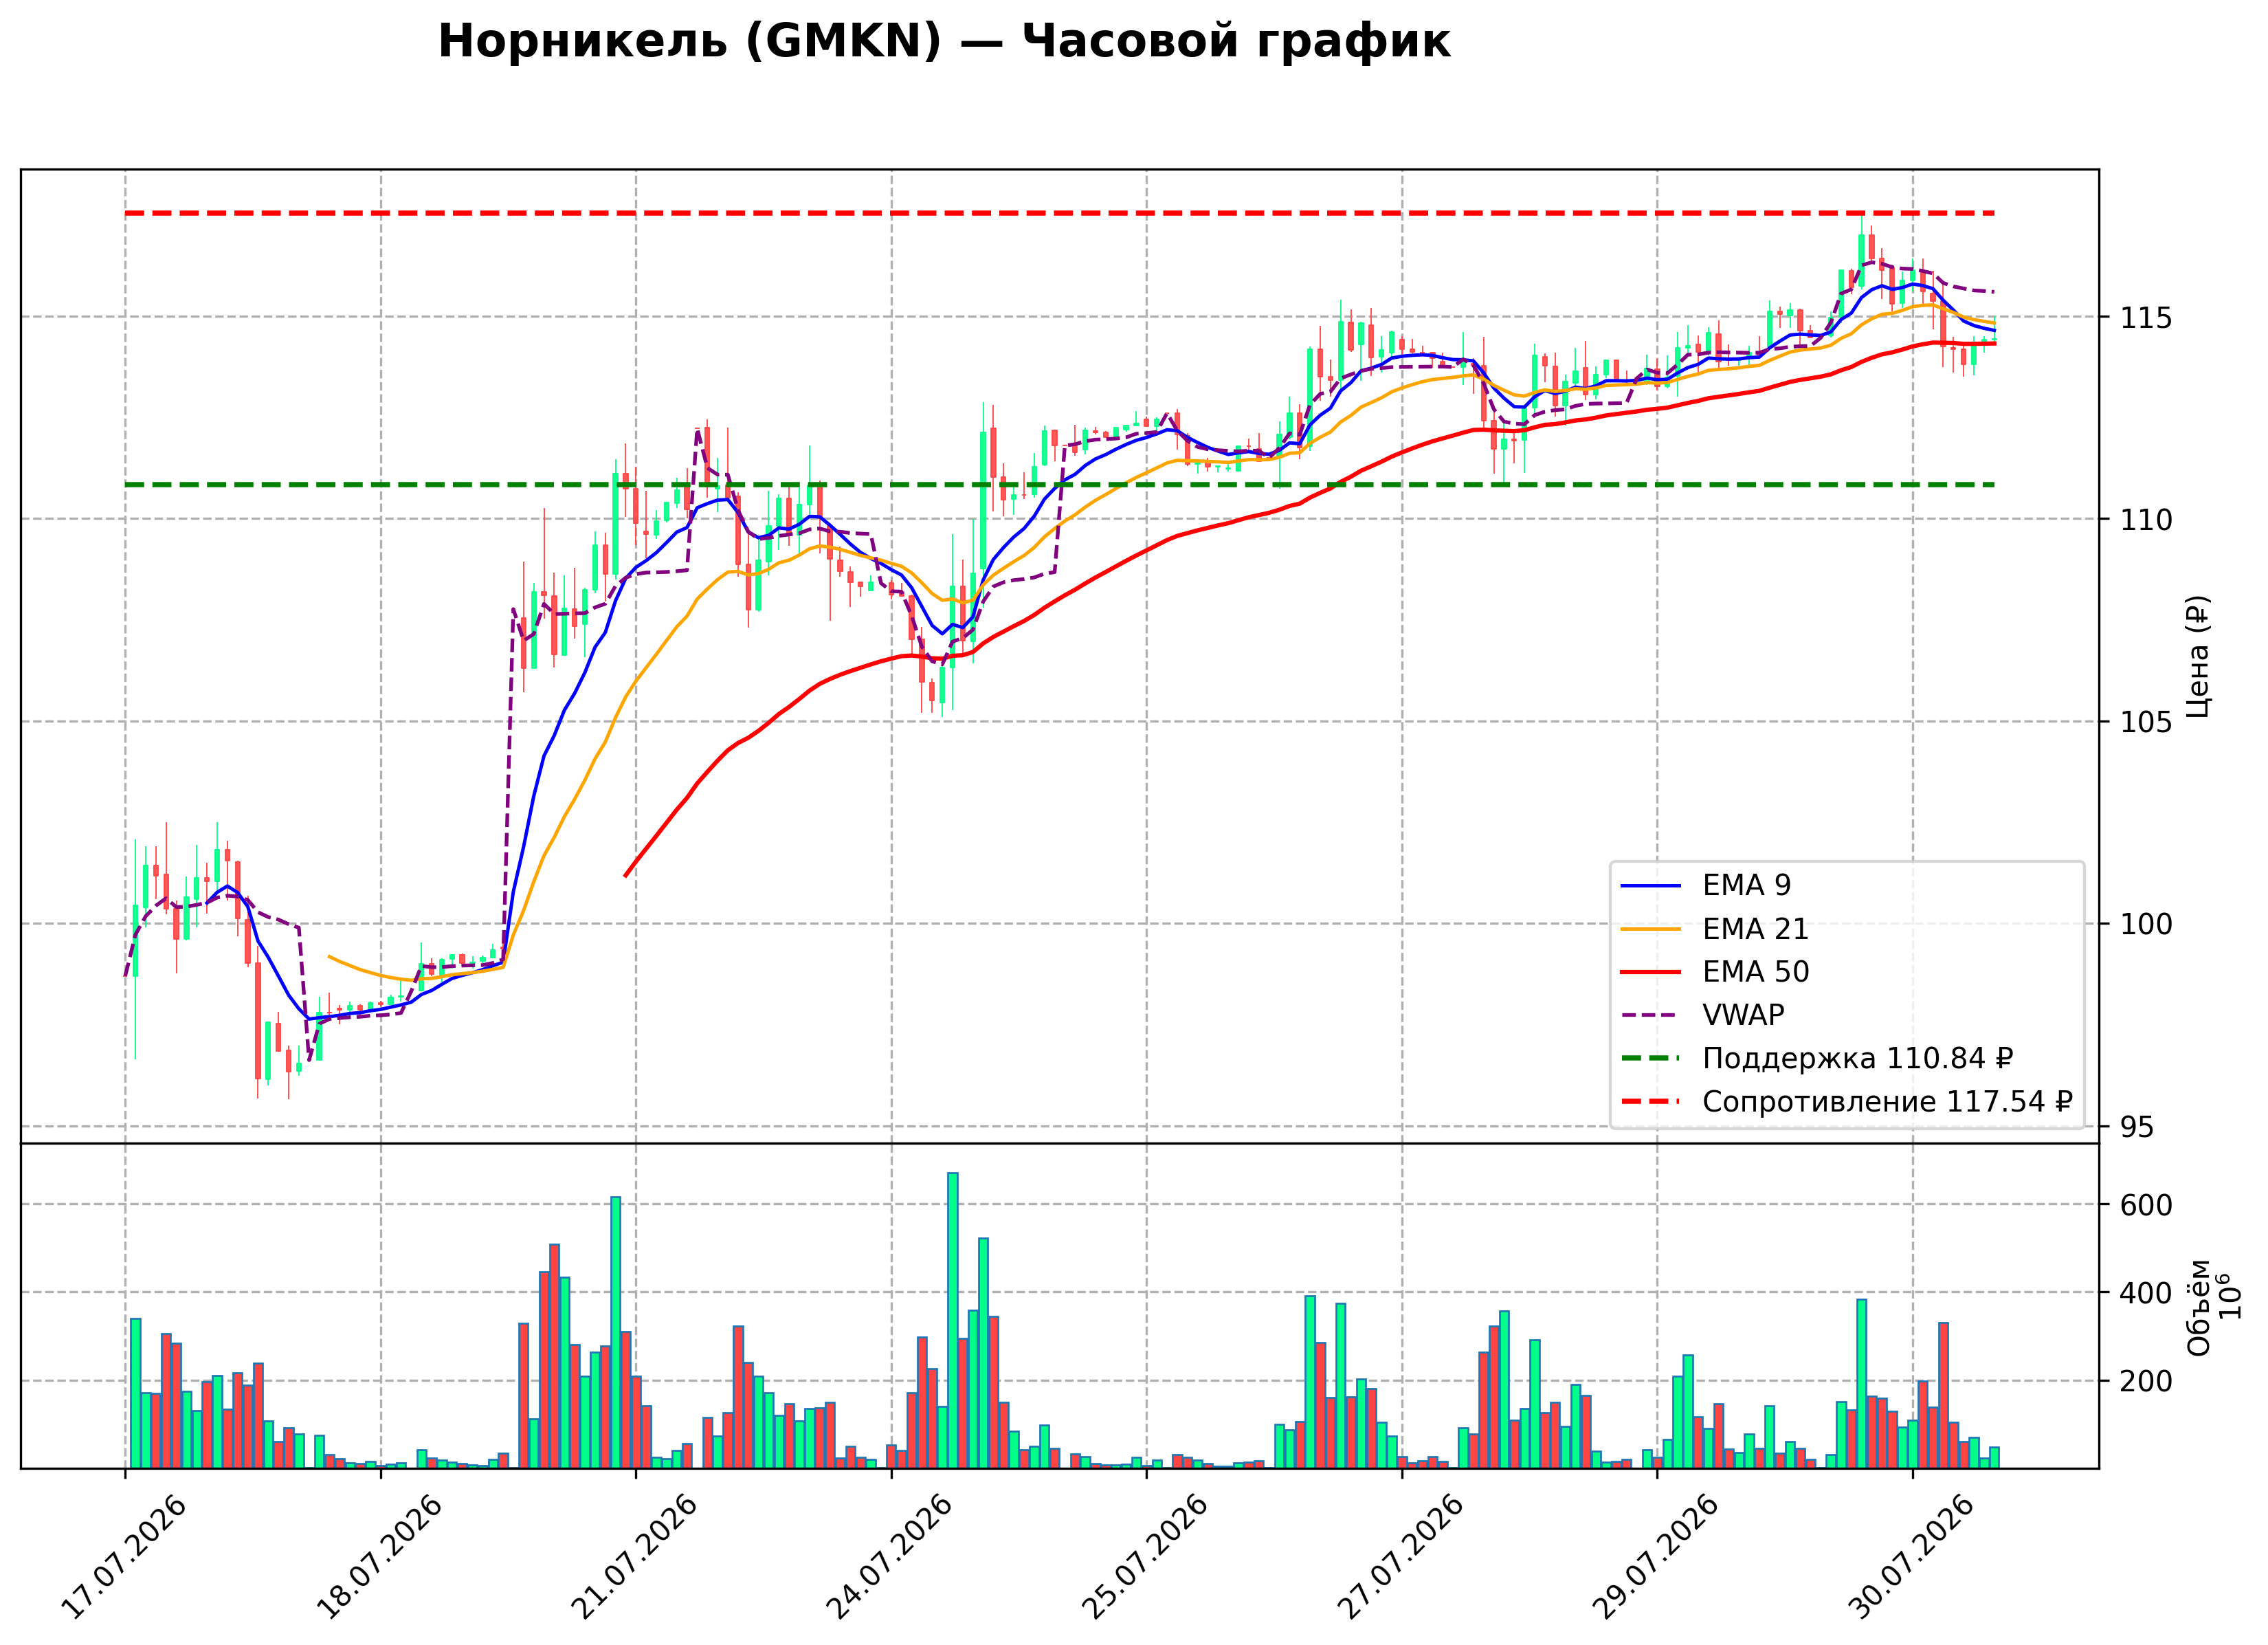The width and height of the screenshot is (2268, 1645).
Task: Click the 110 price axis tick
Action: (2147, 520)
